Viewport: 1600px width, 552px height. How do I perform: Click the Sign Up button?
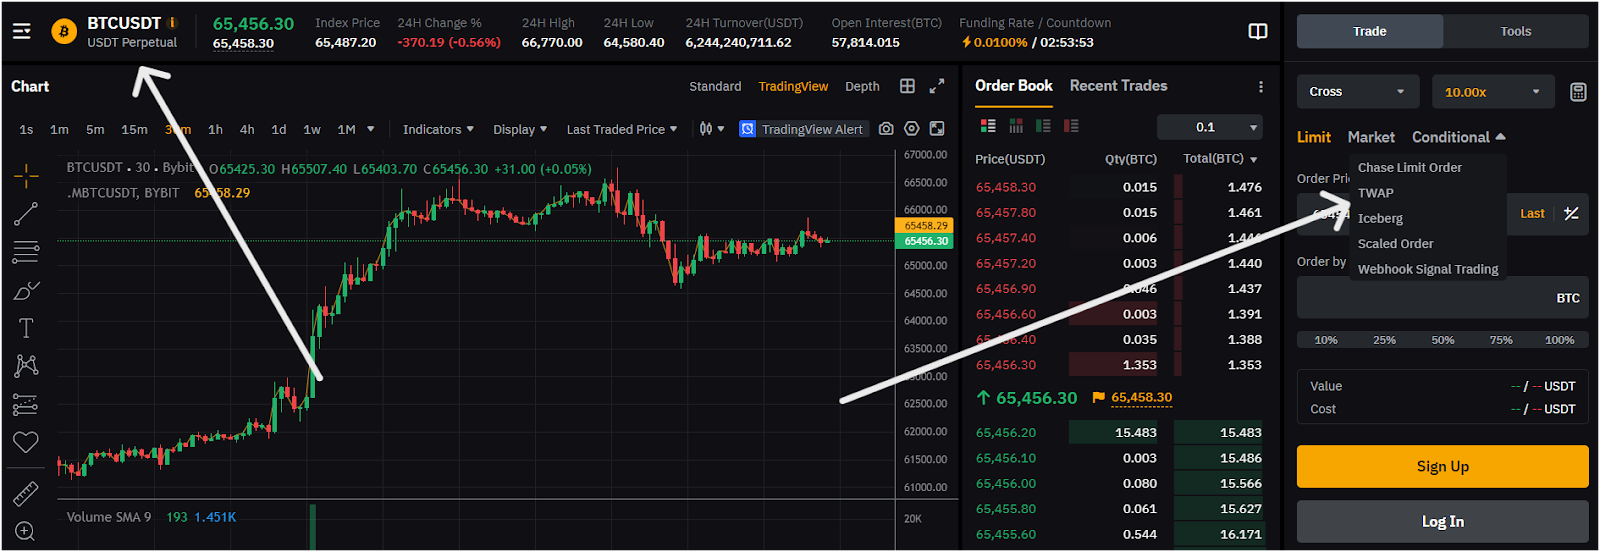[x=1443, y=466]
